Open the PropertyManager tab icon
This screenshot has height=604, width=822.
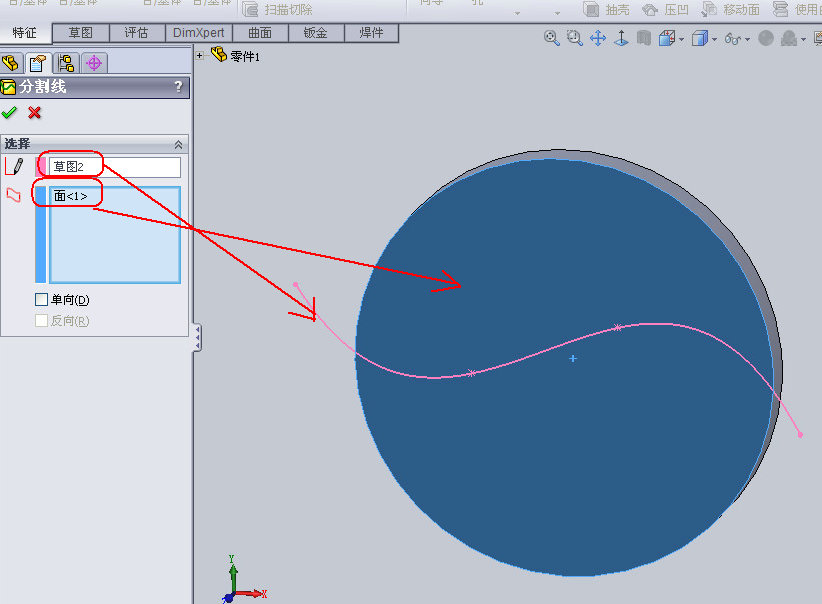(x=38, y=63)
